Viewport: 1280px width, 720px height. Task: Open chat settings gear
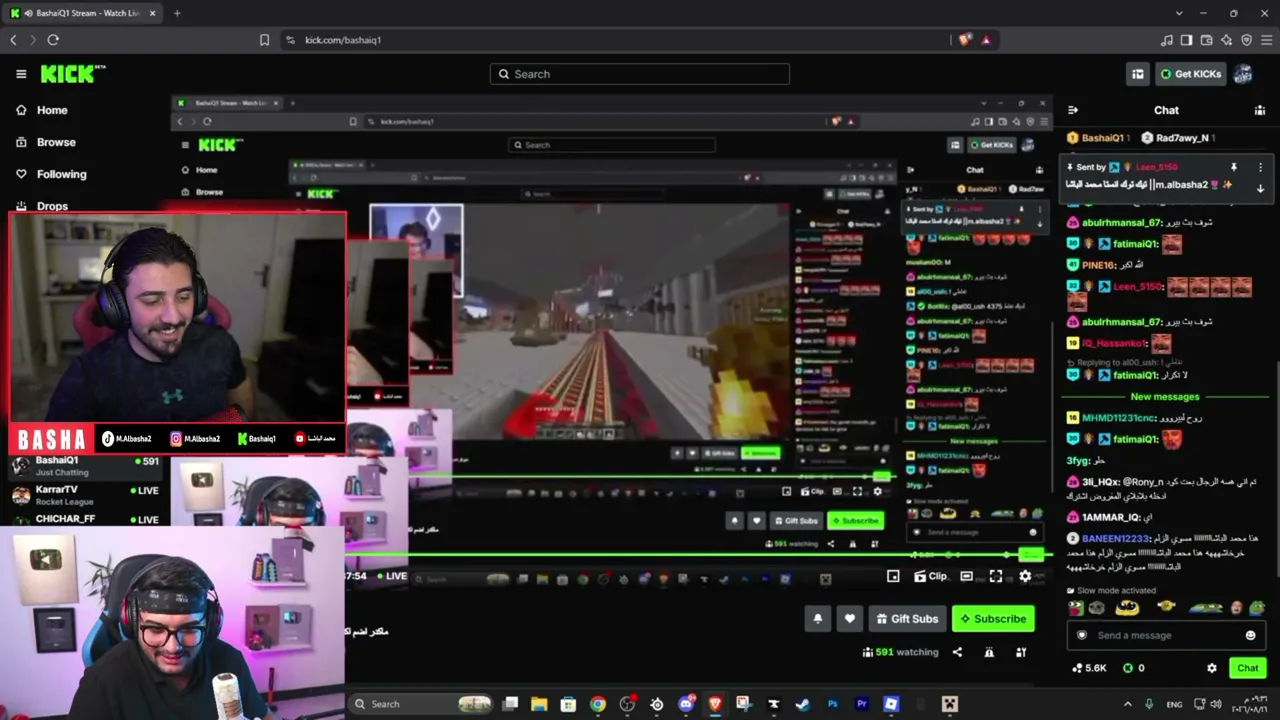click(1212, 668)
